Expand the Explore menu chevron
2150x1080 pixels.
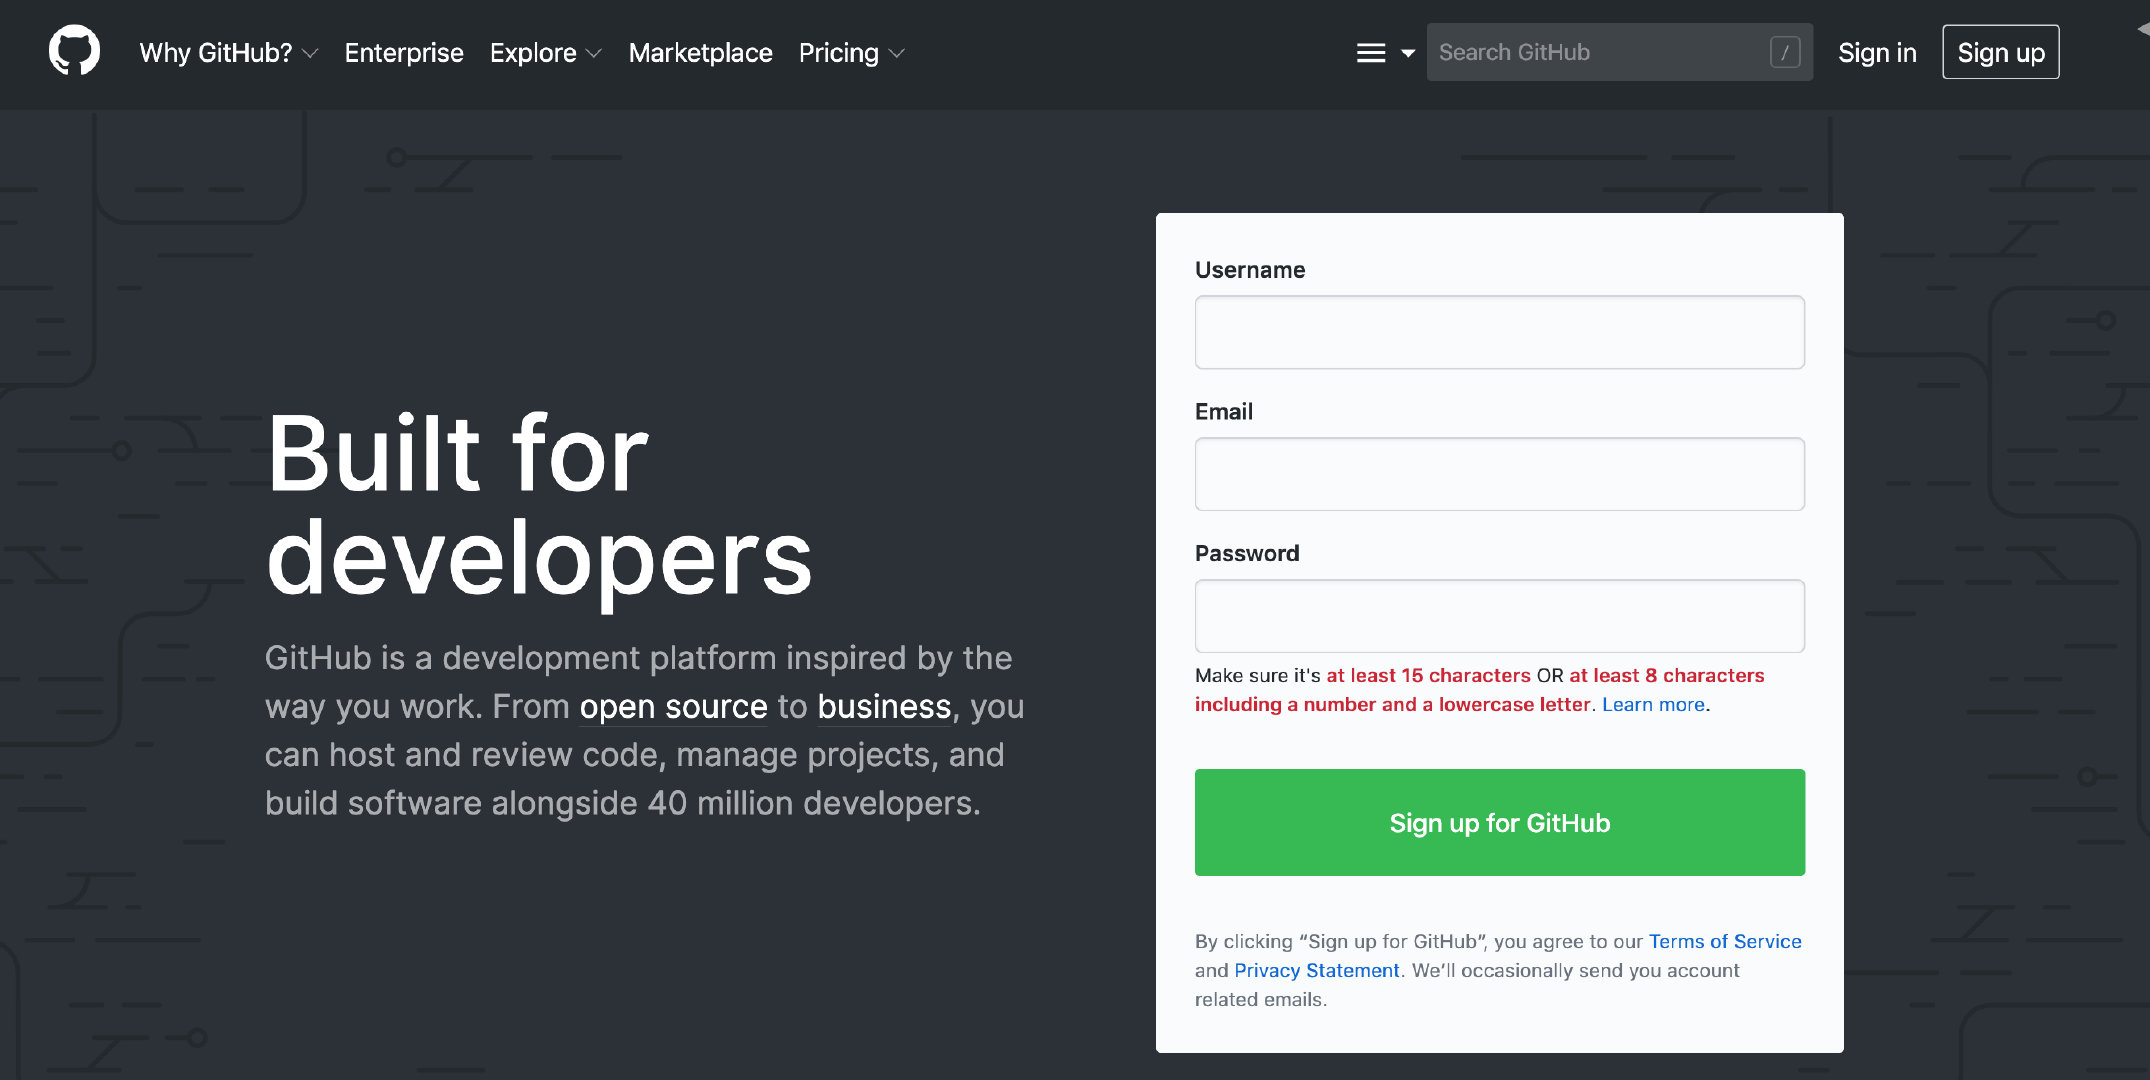click(x=594, y=54)
